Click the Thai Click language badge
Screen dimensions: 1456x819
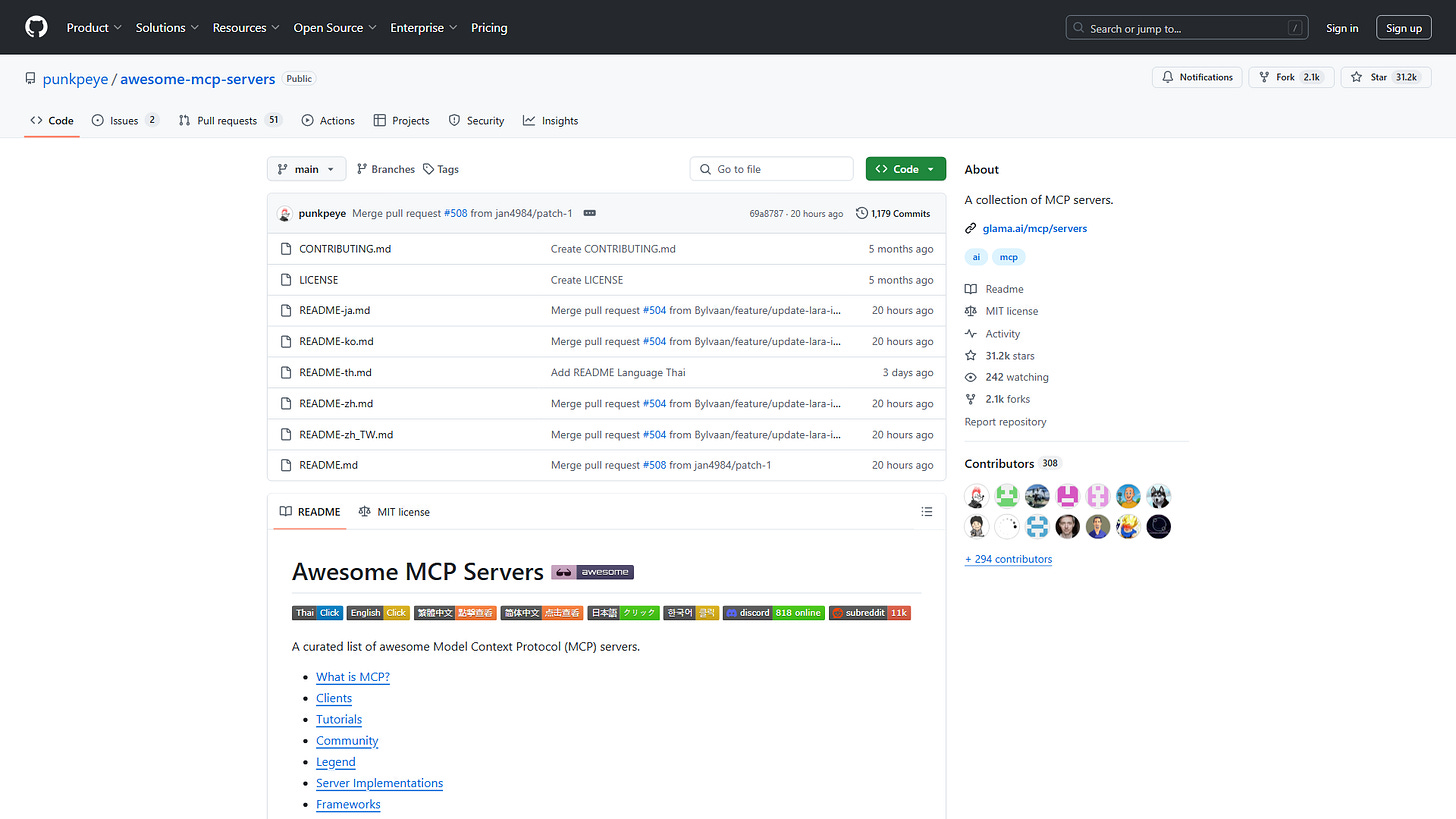pyautogui.click(x=317, y=613)
